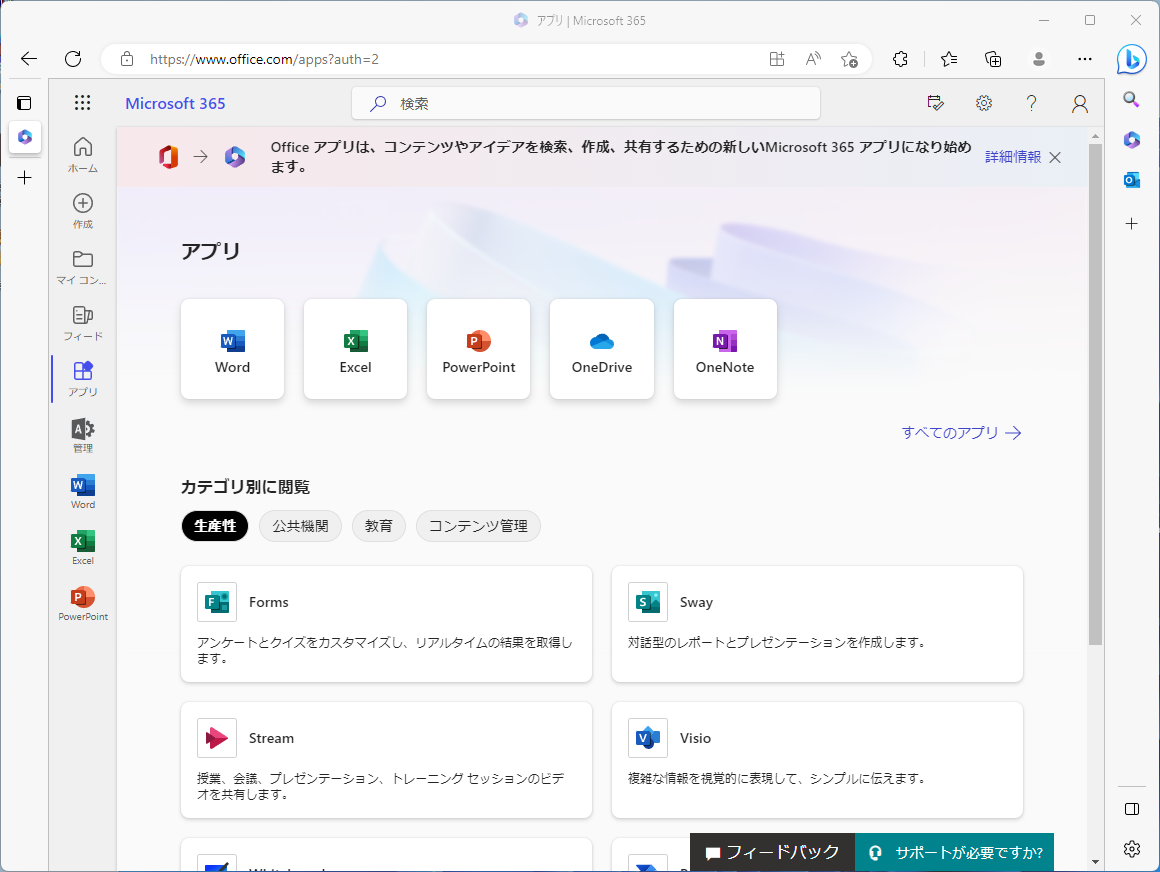
Task: Add a tool to the Edge sidebar
Action: 1131,223
